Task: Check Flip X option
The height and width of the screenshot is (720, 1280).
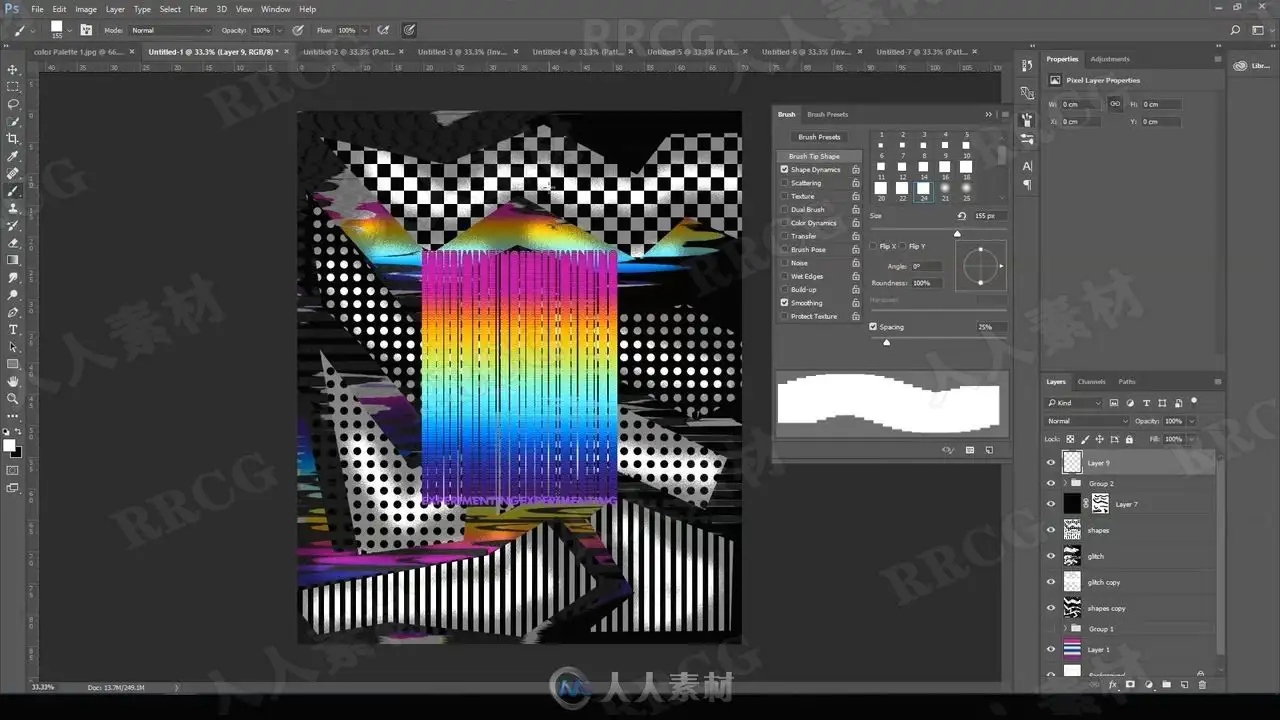Action: [x=873, y=246]
